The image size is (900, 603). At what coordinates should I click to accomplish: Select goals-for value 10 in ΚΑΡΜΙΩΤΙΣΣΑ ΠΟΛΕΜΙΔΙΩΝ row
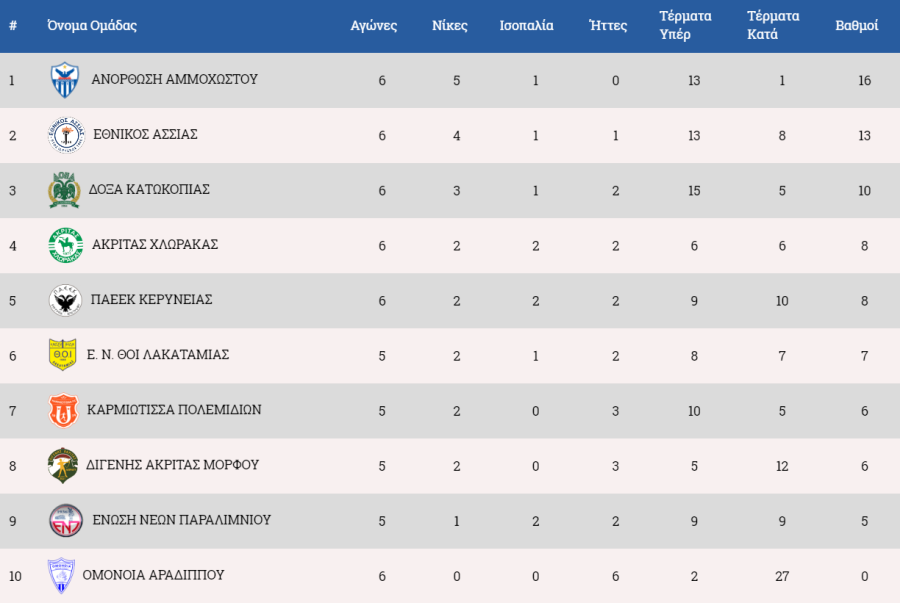pos(694,411)
